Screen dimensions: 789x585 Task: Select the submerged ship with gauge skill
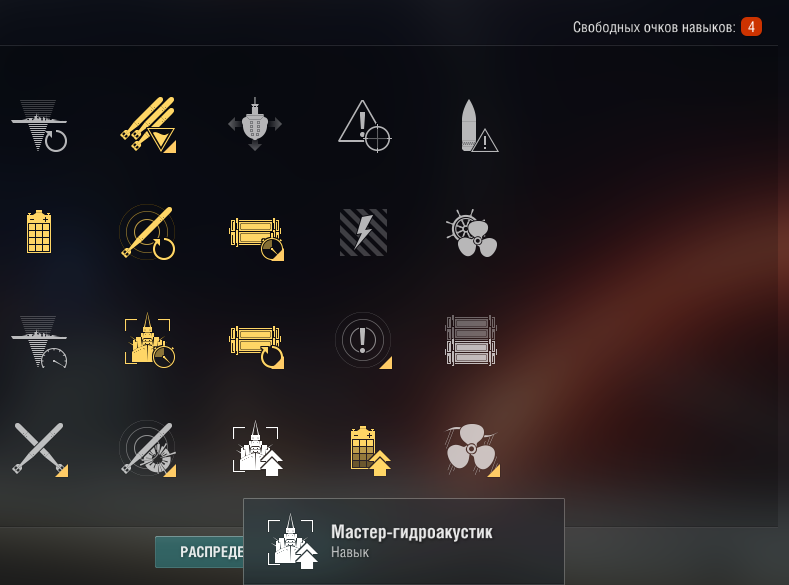[x=39, y=342]
